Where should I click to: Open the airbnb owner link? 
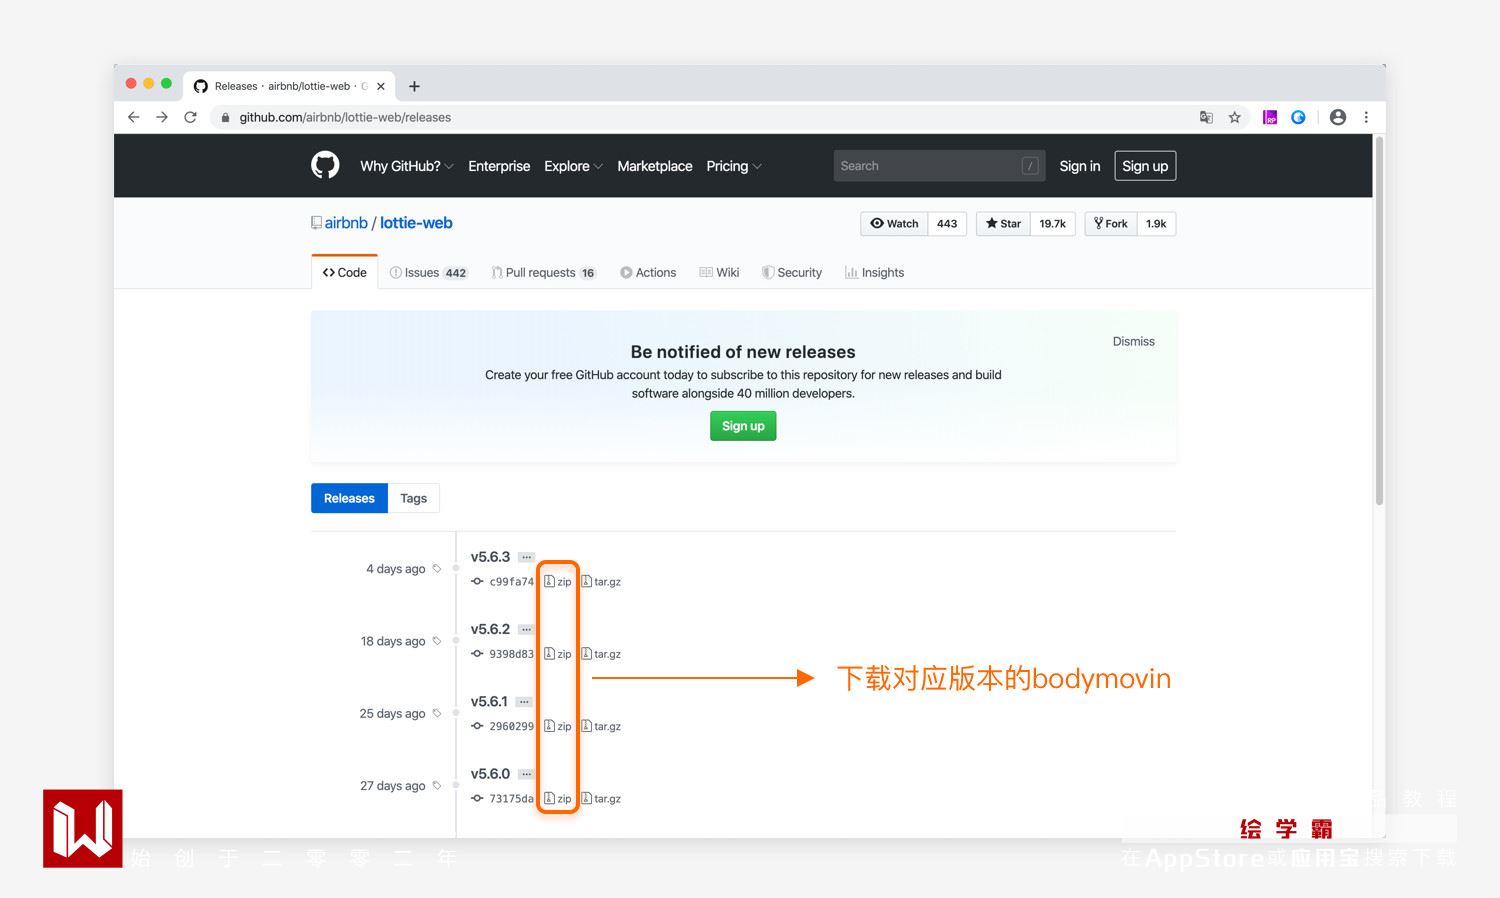click(x=346, y=223)
